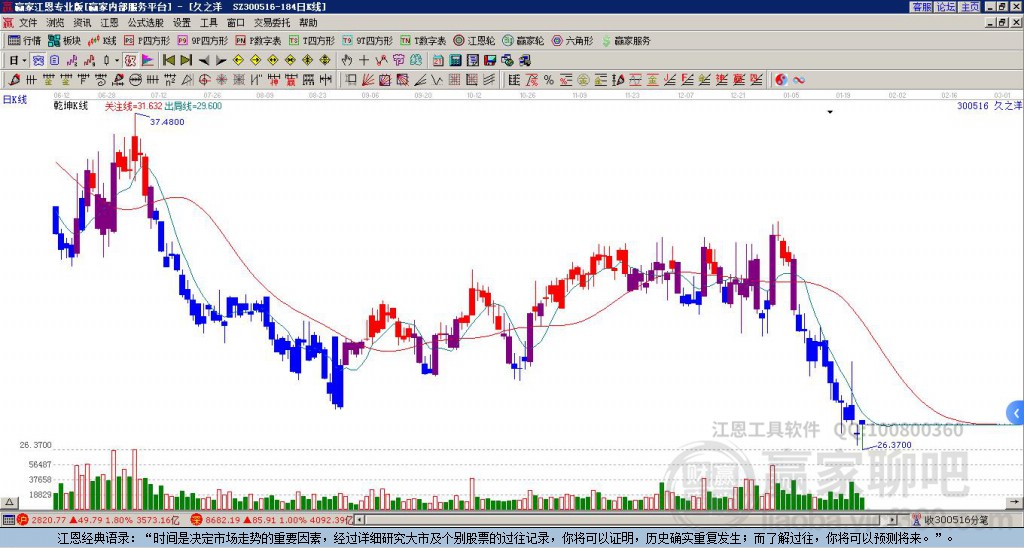Click the 收300516分笔 status item
Viewport: 1024px width, 548px height.
(x=950, y=520)
